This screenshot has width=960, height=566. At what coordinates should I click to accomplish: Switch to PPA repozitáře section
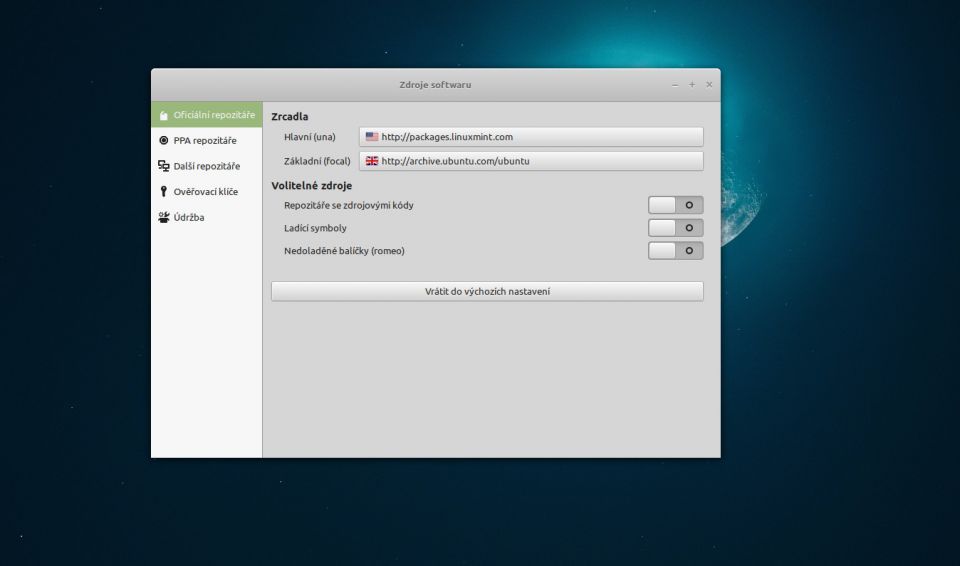click(x=207, y=140)
